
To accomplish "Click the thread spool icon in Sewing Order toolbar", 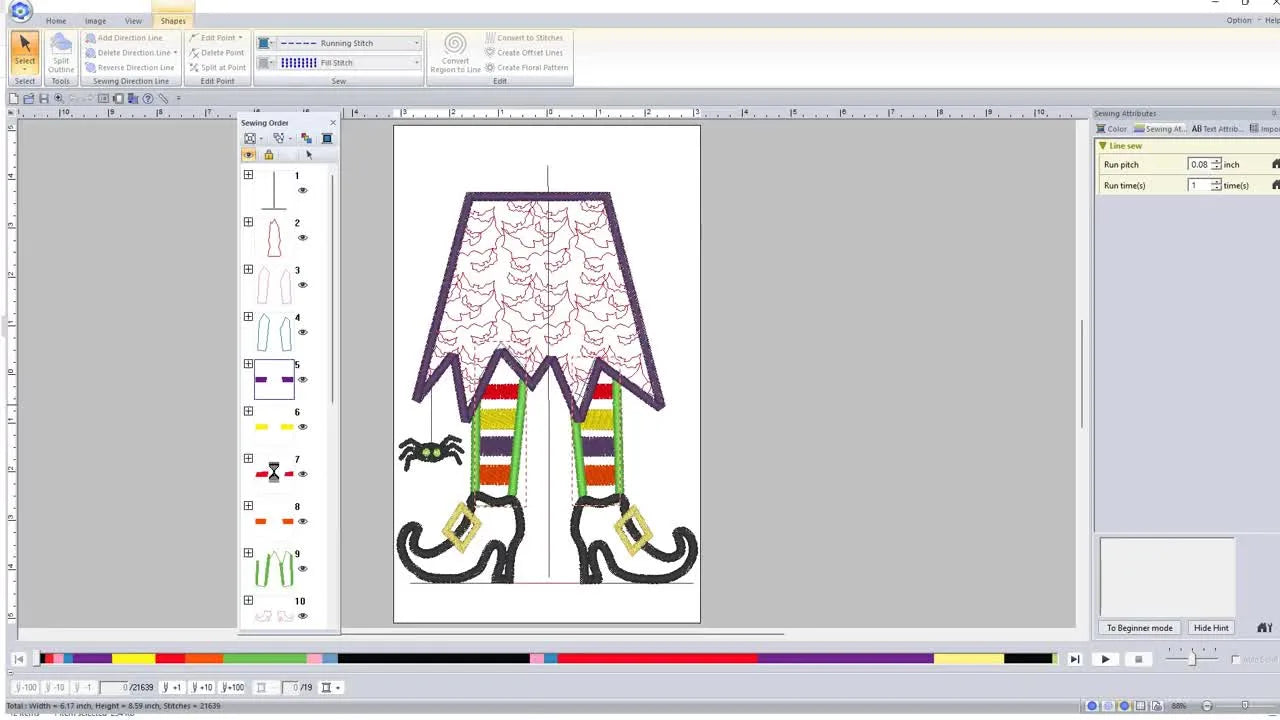I will pyautogui.click(x=327, y=138).
